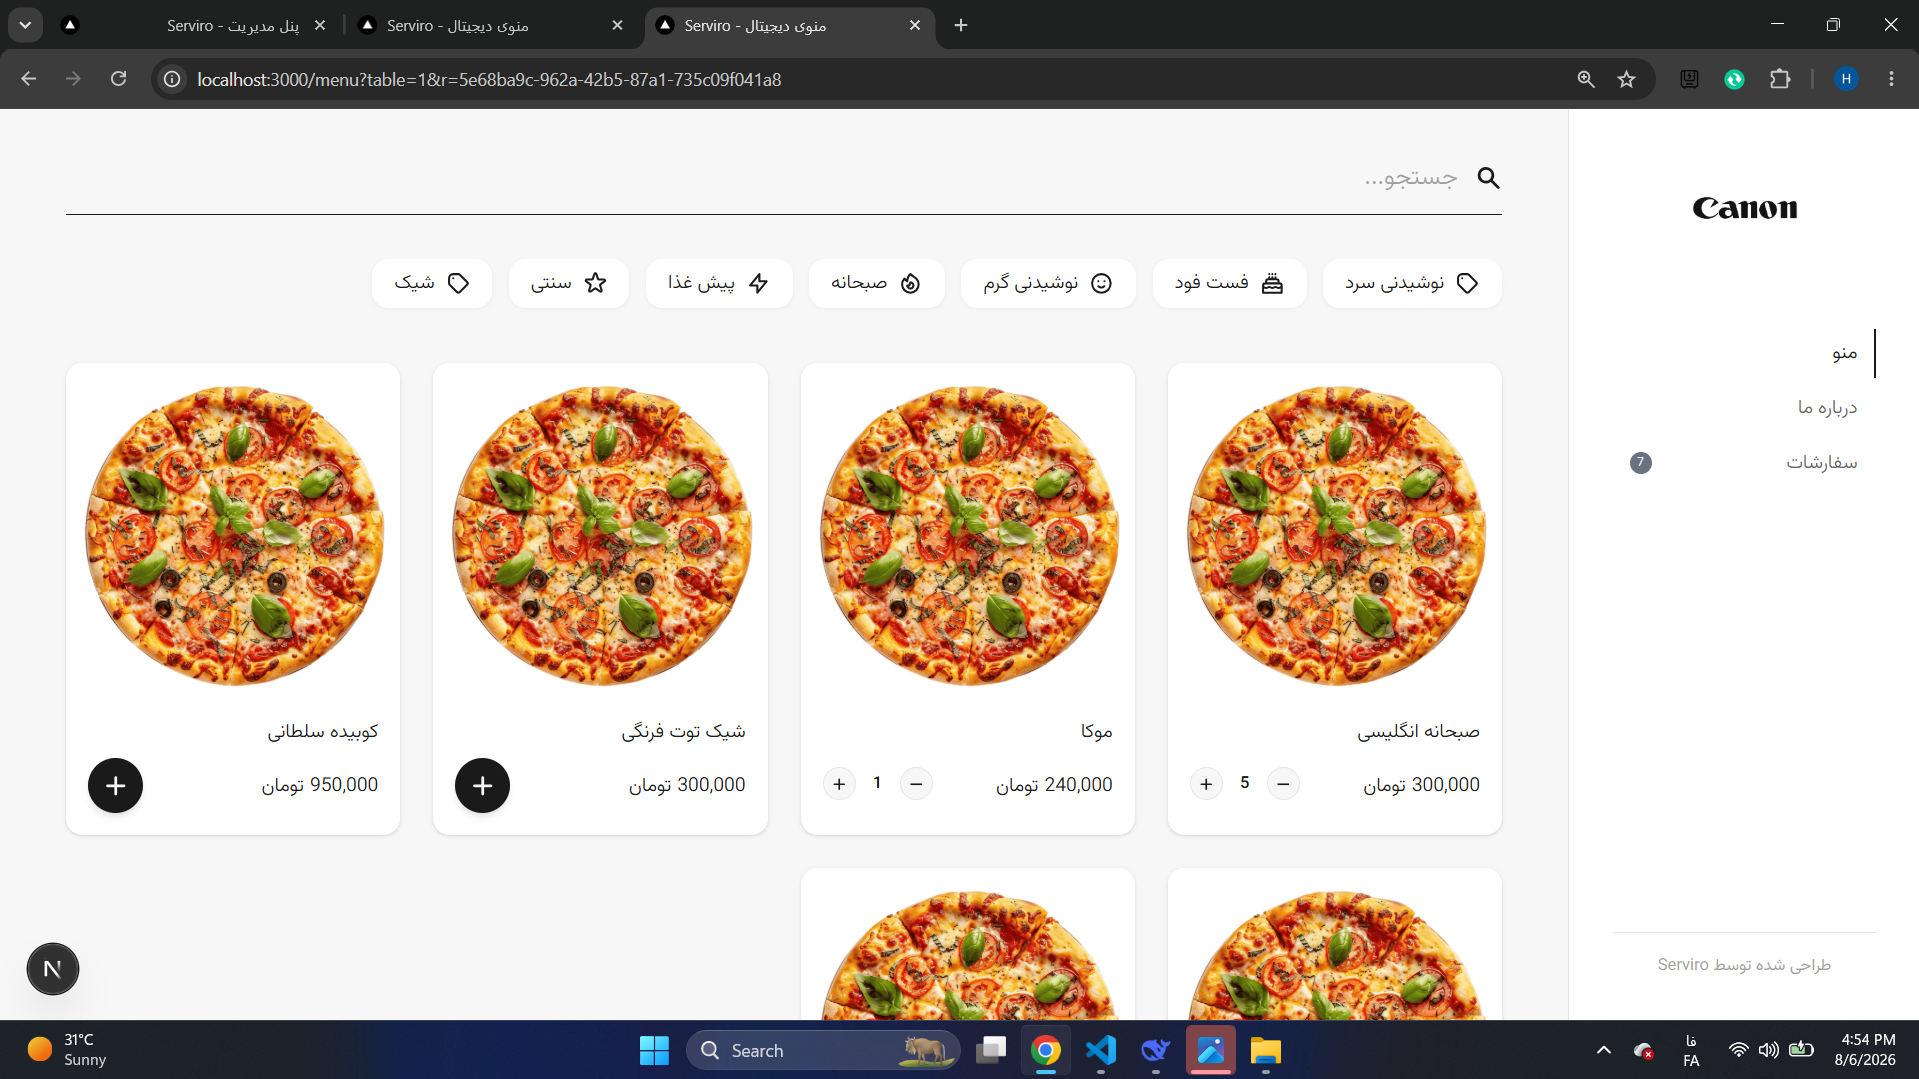Close the active منوی دیجیتال tab
Viewport: 1919px width, 1079px height.
tap(915, 25)
